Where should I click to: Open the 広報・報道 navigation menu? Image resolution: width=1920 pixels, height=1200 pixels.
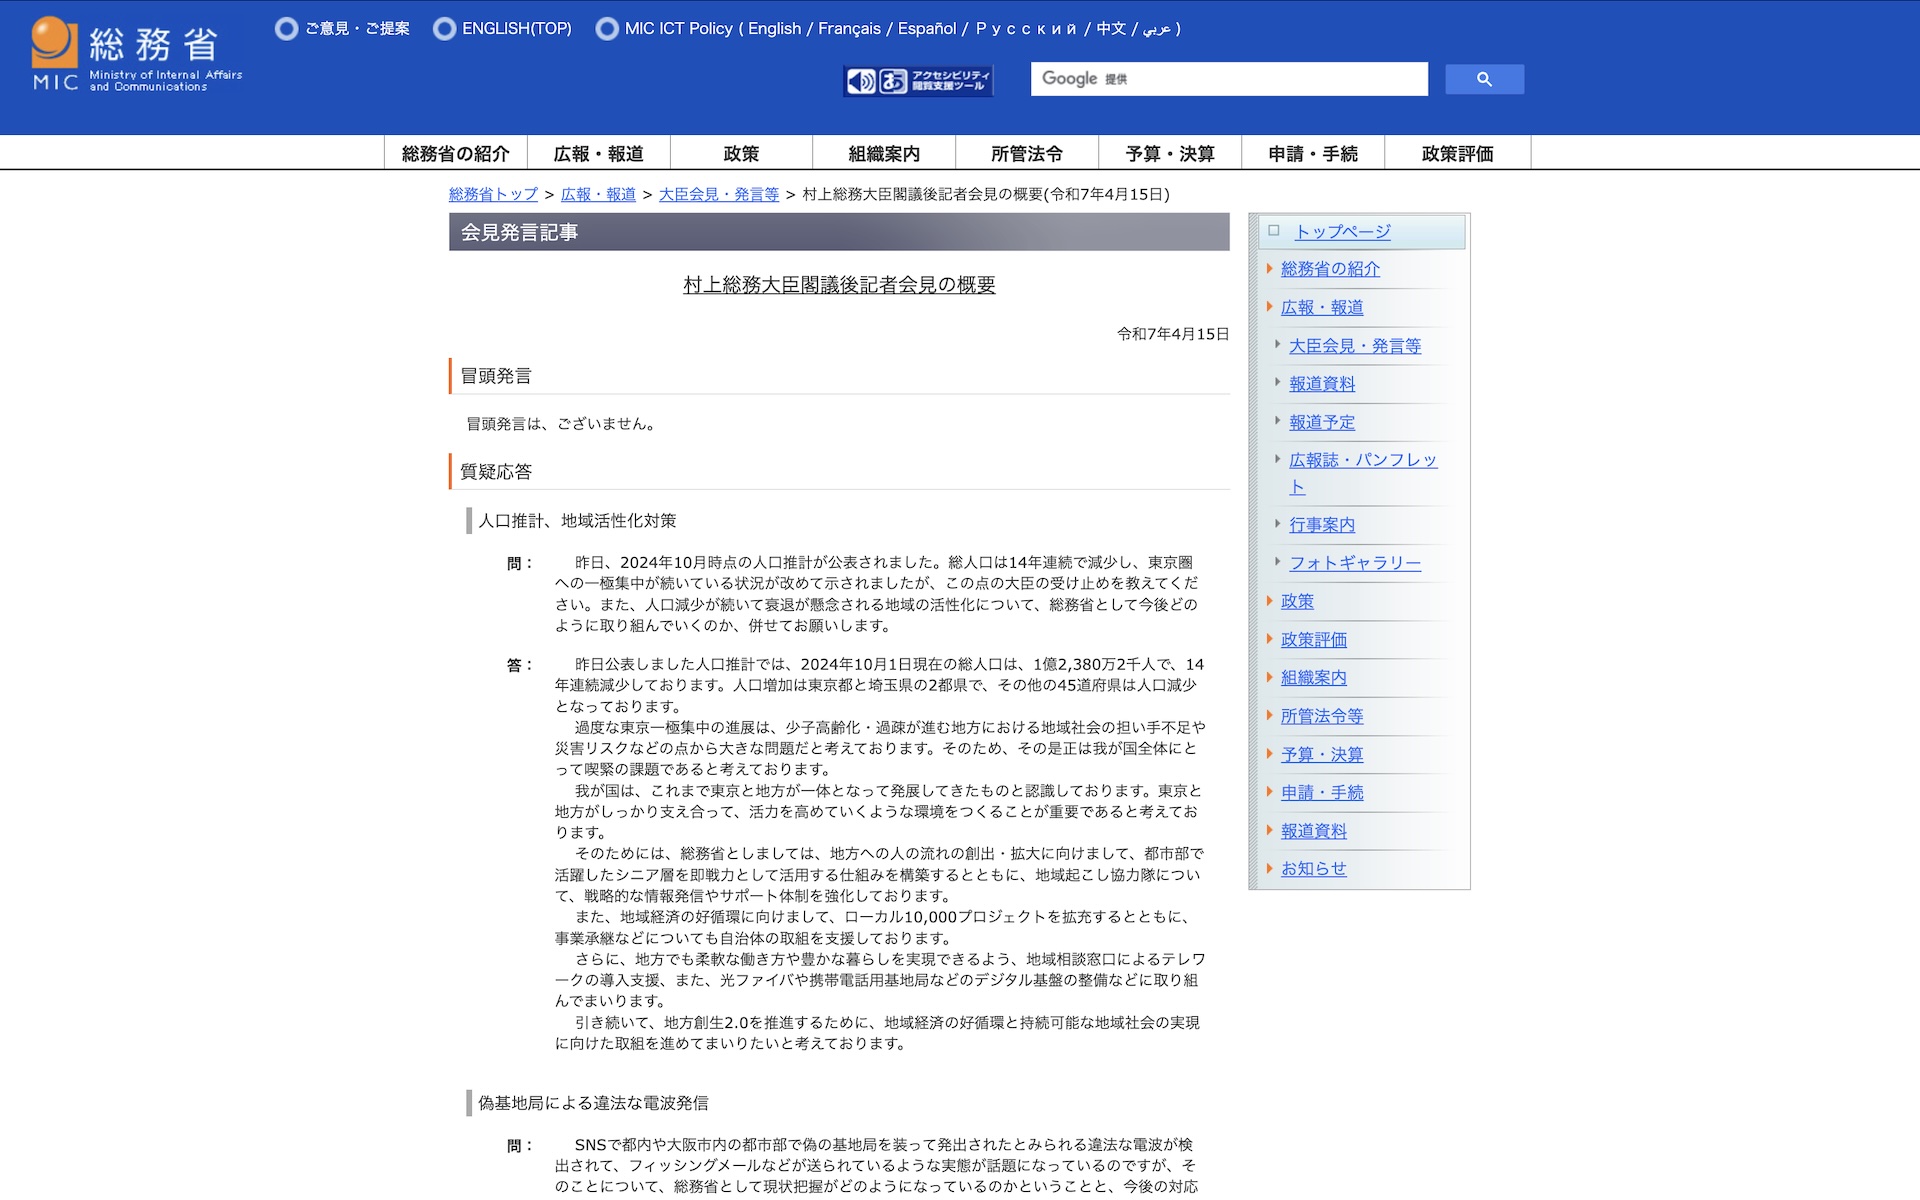pos(598,154)
